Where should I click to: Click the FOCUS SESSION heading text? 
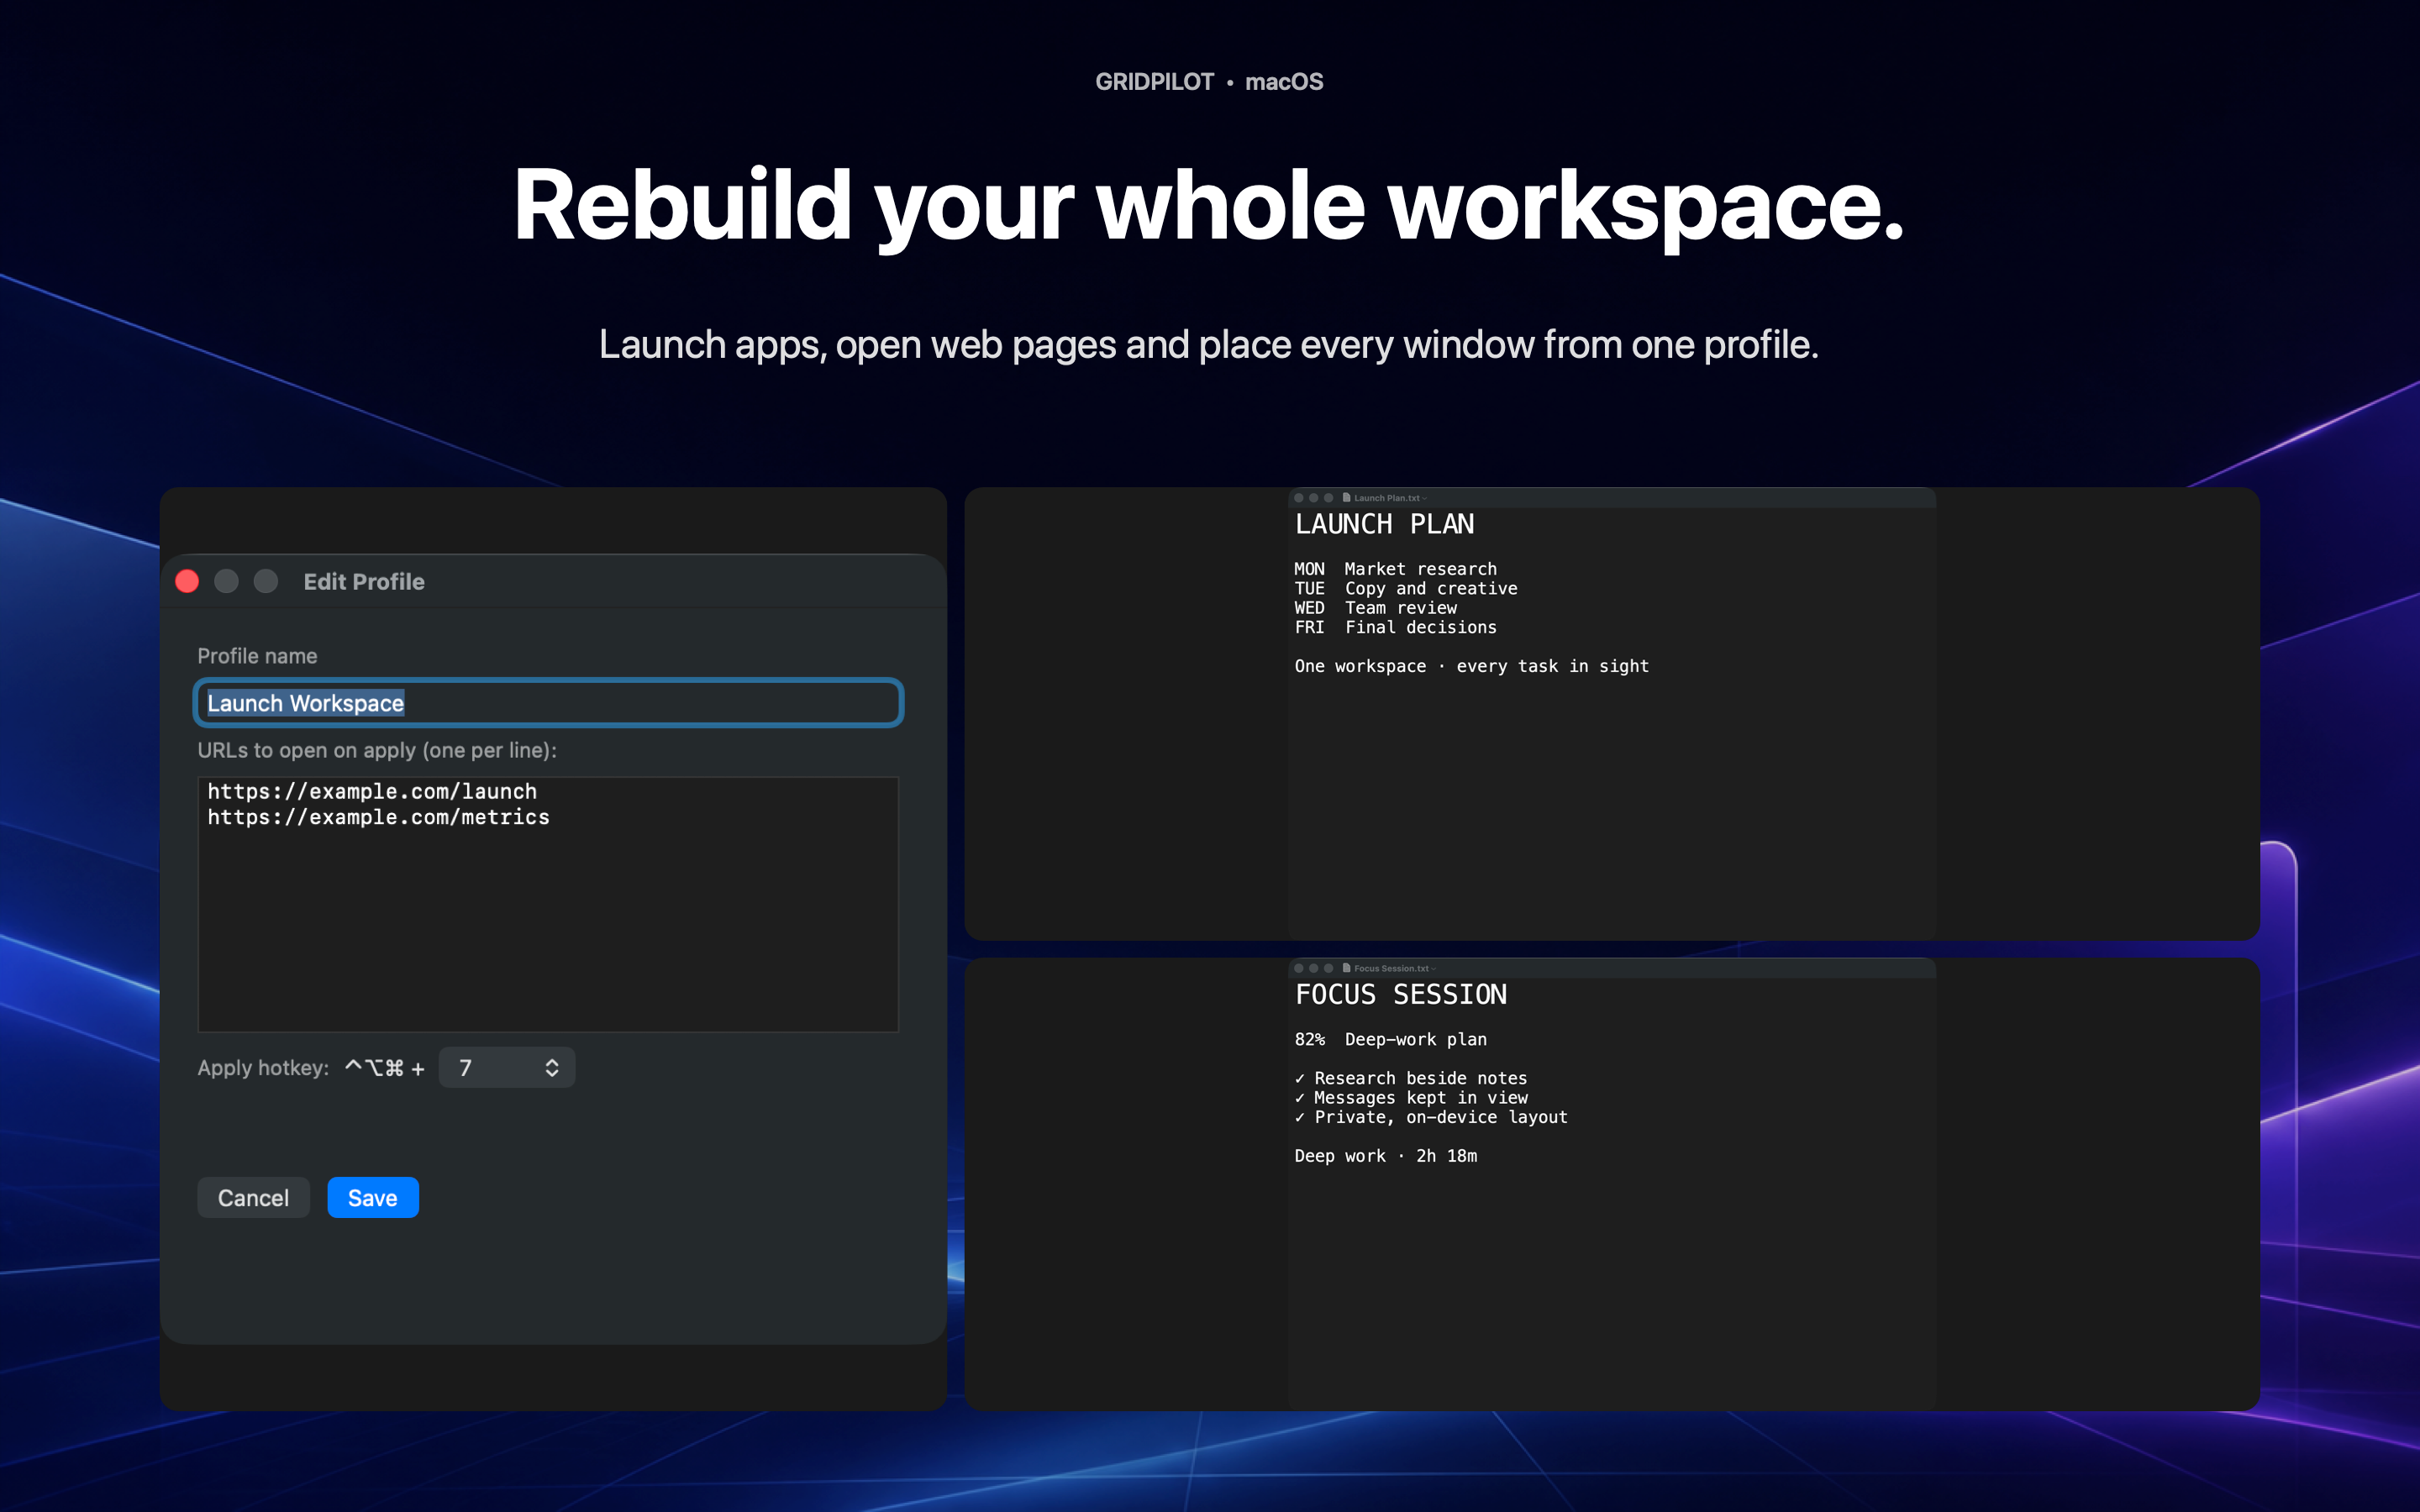click(1400, 994)
